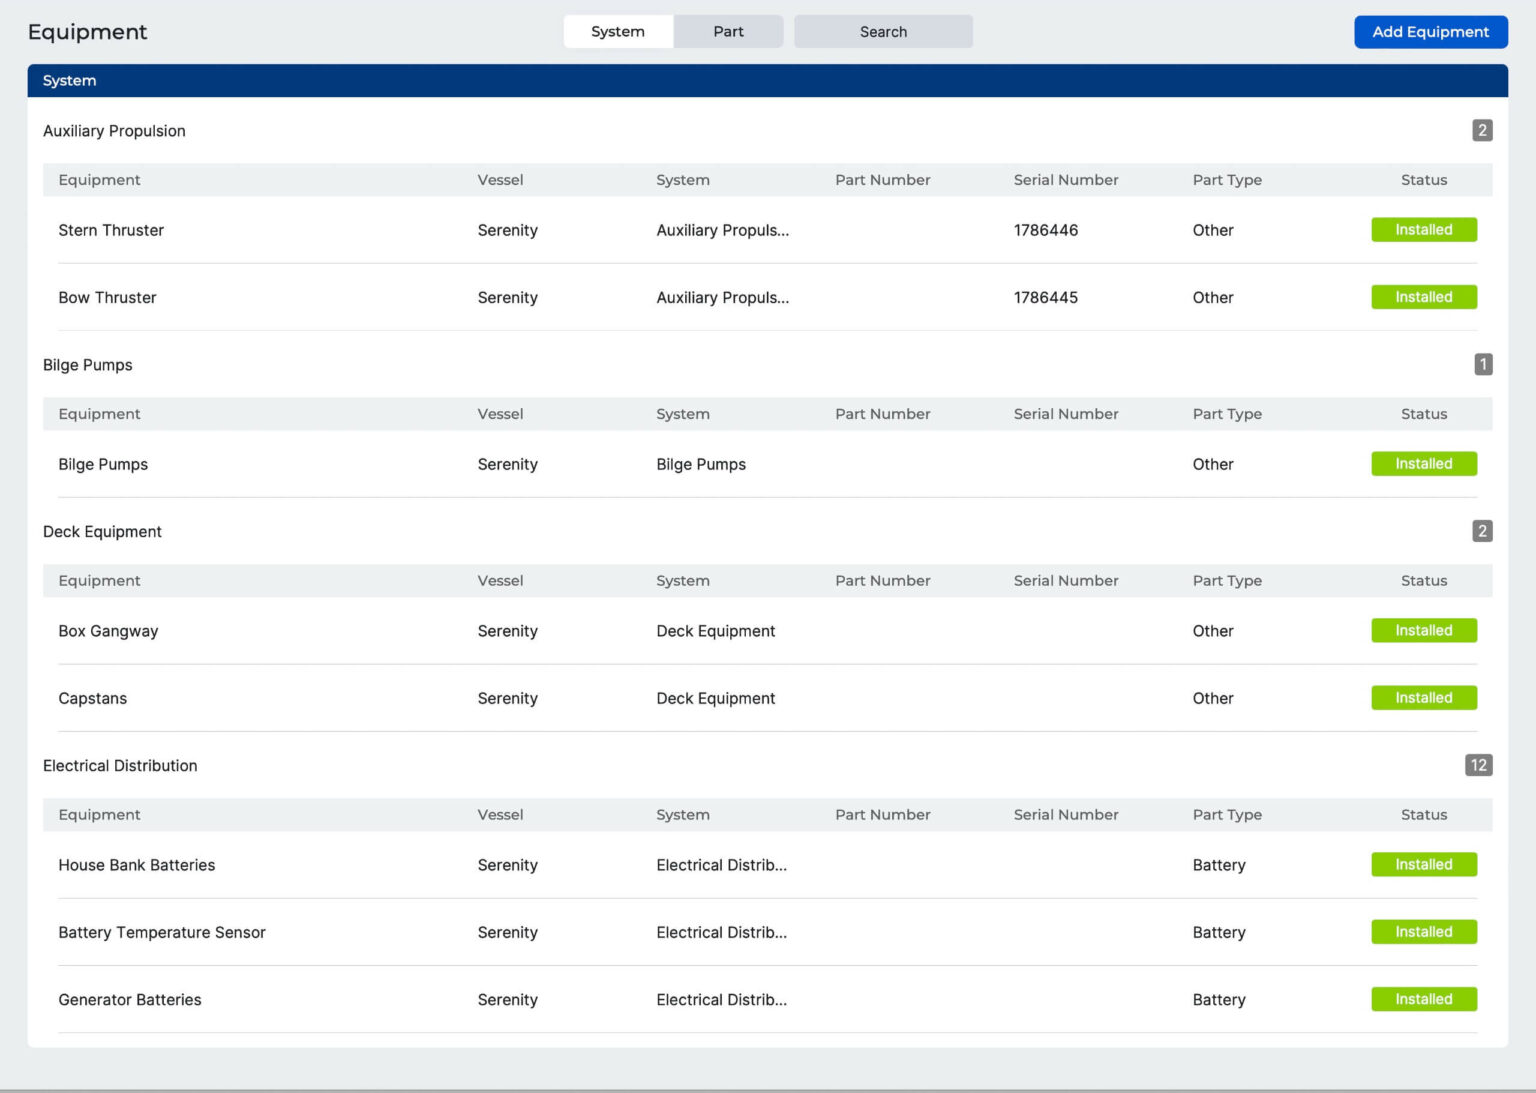Image resolution: width=1536 pixels, height=1093 pixels.
Task: Select the Bow Thruster row
Action: 107,297
